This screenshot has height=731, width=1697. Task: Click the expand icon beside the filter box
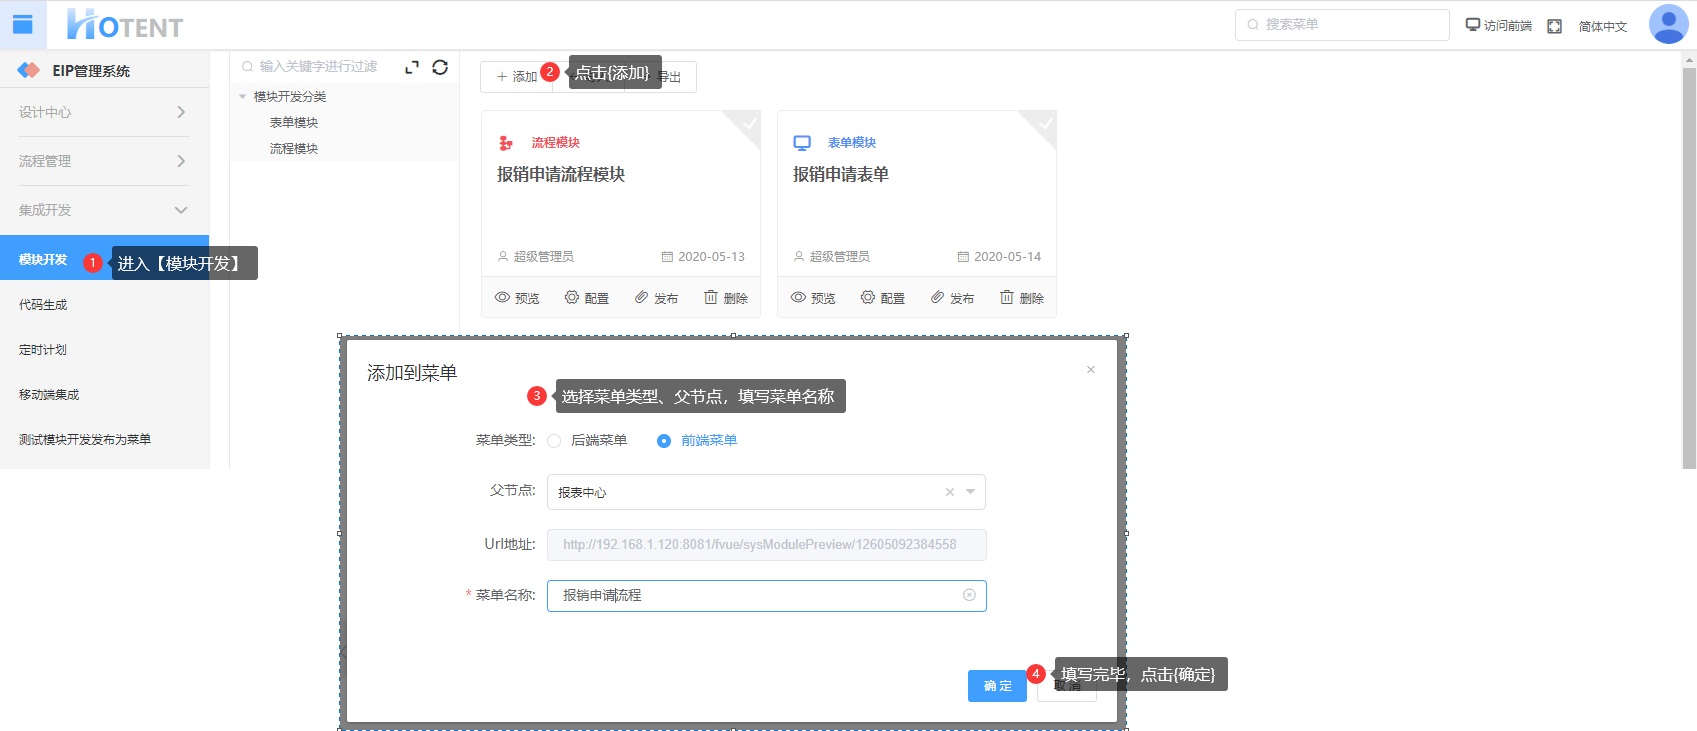click(x=411, y=67)
